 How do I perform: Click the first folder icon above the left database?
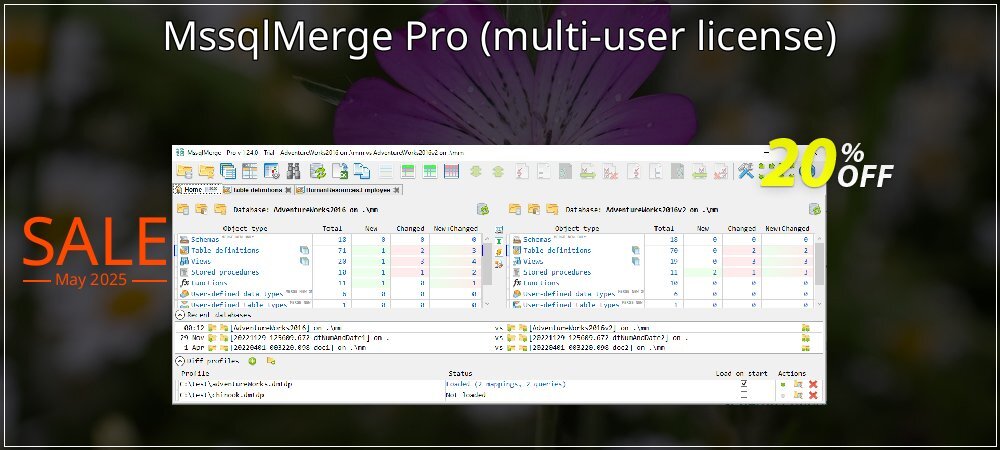(x=183, y=209)
